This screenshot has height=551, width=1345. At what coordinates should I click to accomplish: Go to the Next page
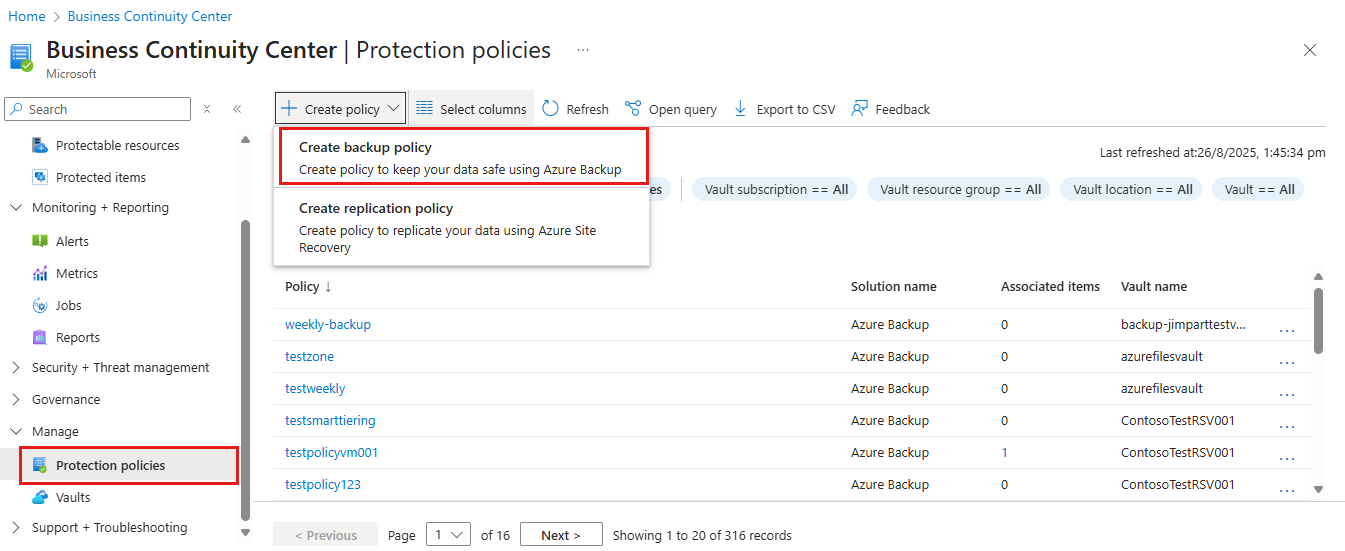(561, 535)
